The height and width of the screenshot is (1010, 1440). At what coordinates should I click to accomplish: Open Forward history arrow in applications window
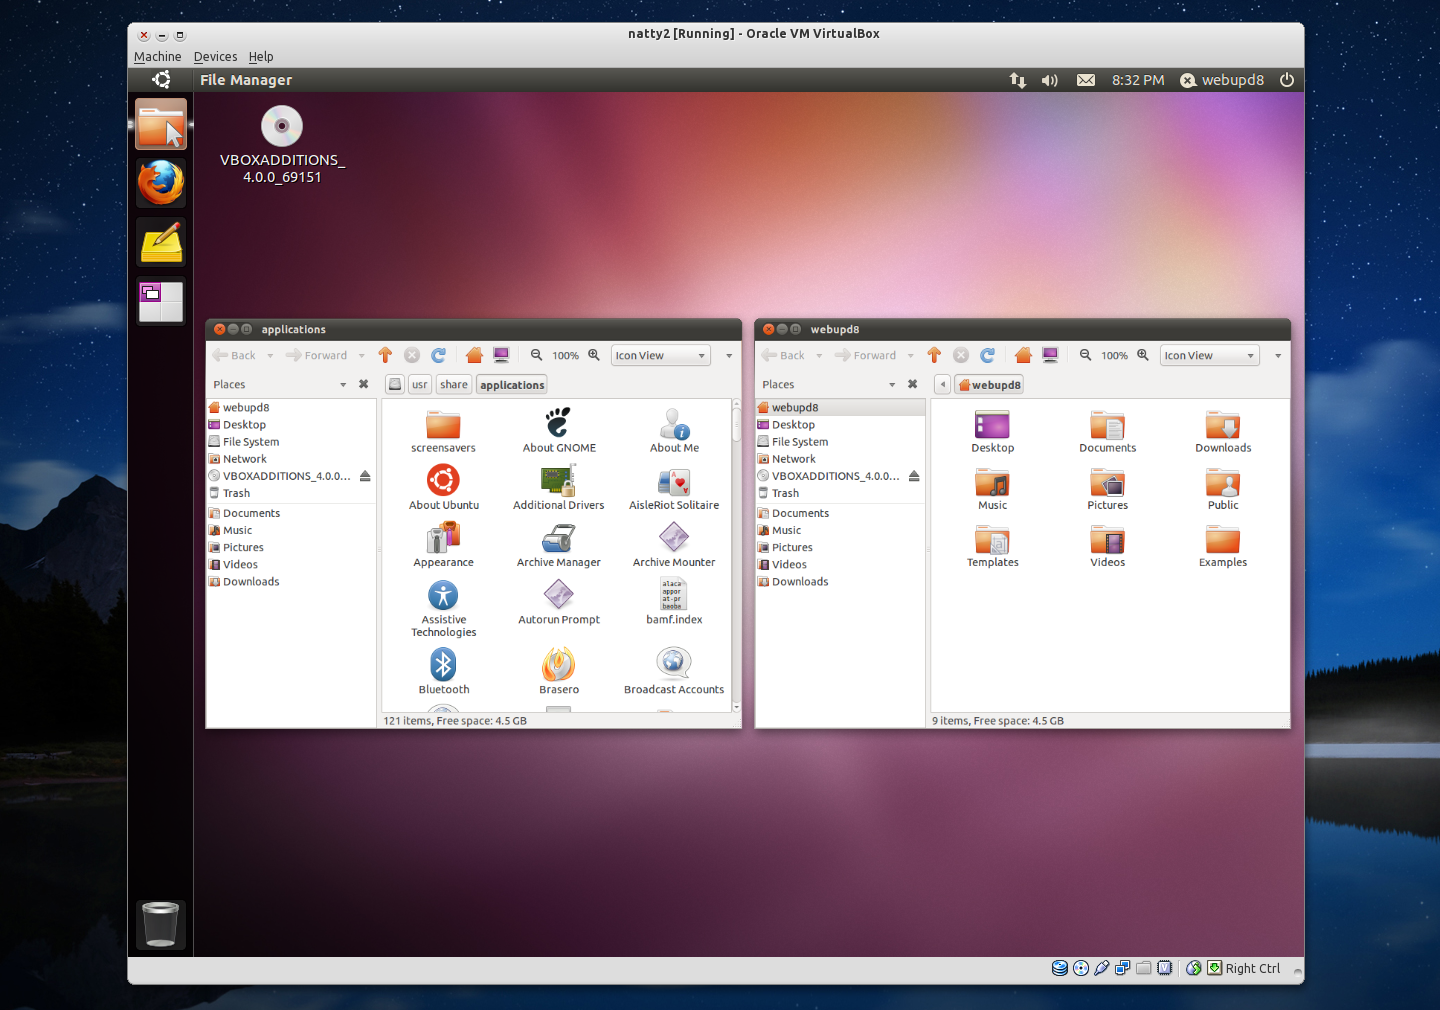tap(362, 356)
